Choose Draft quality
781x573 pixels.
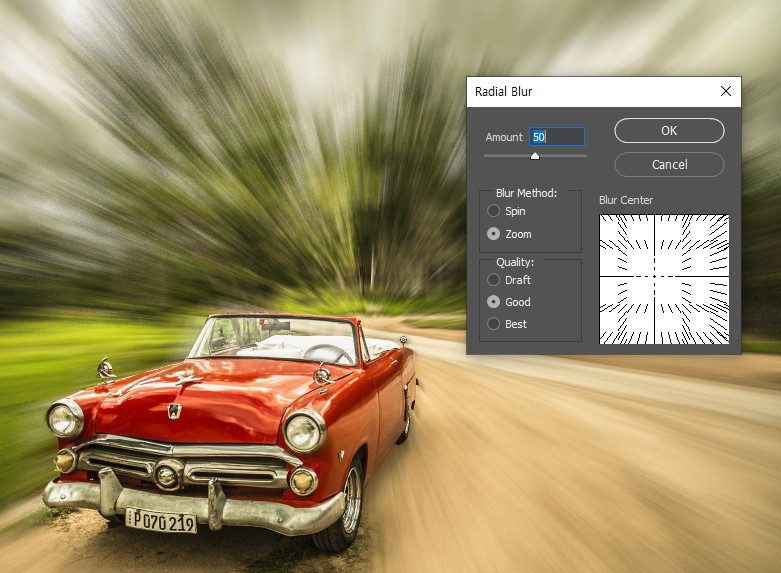(x=494, y=280)
